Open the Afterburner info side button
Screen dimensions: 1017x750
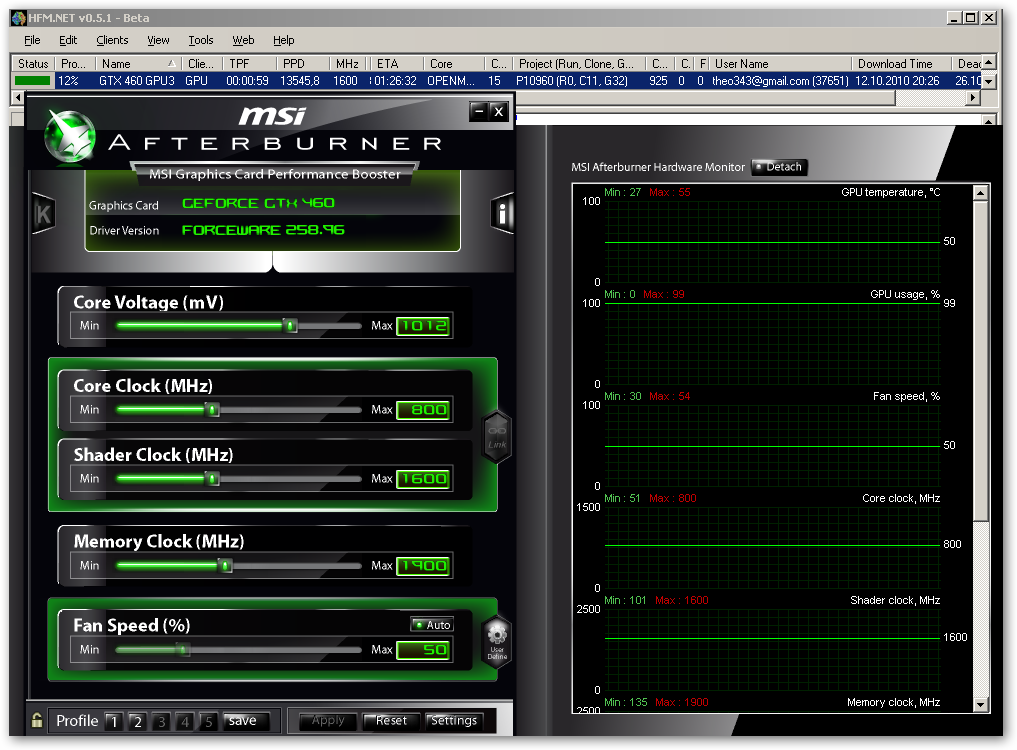tap(503, 213)
